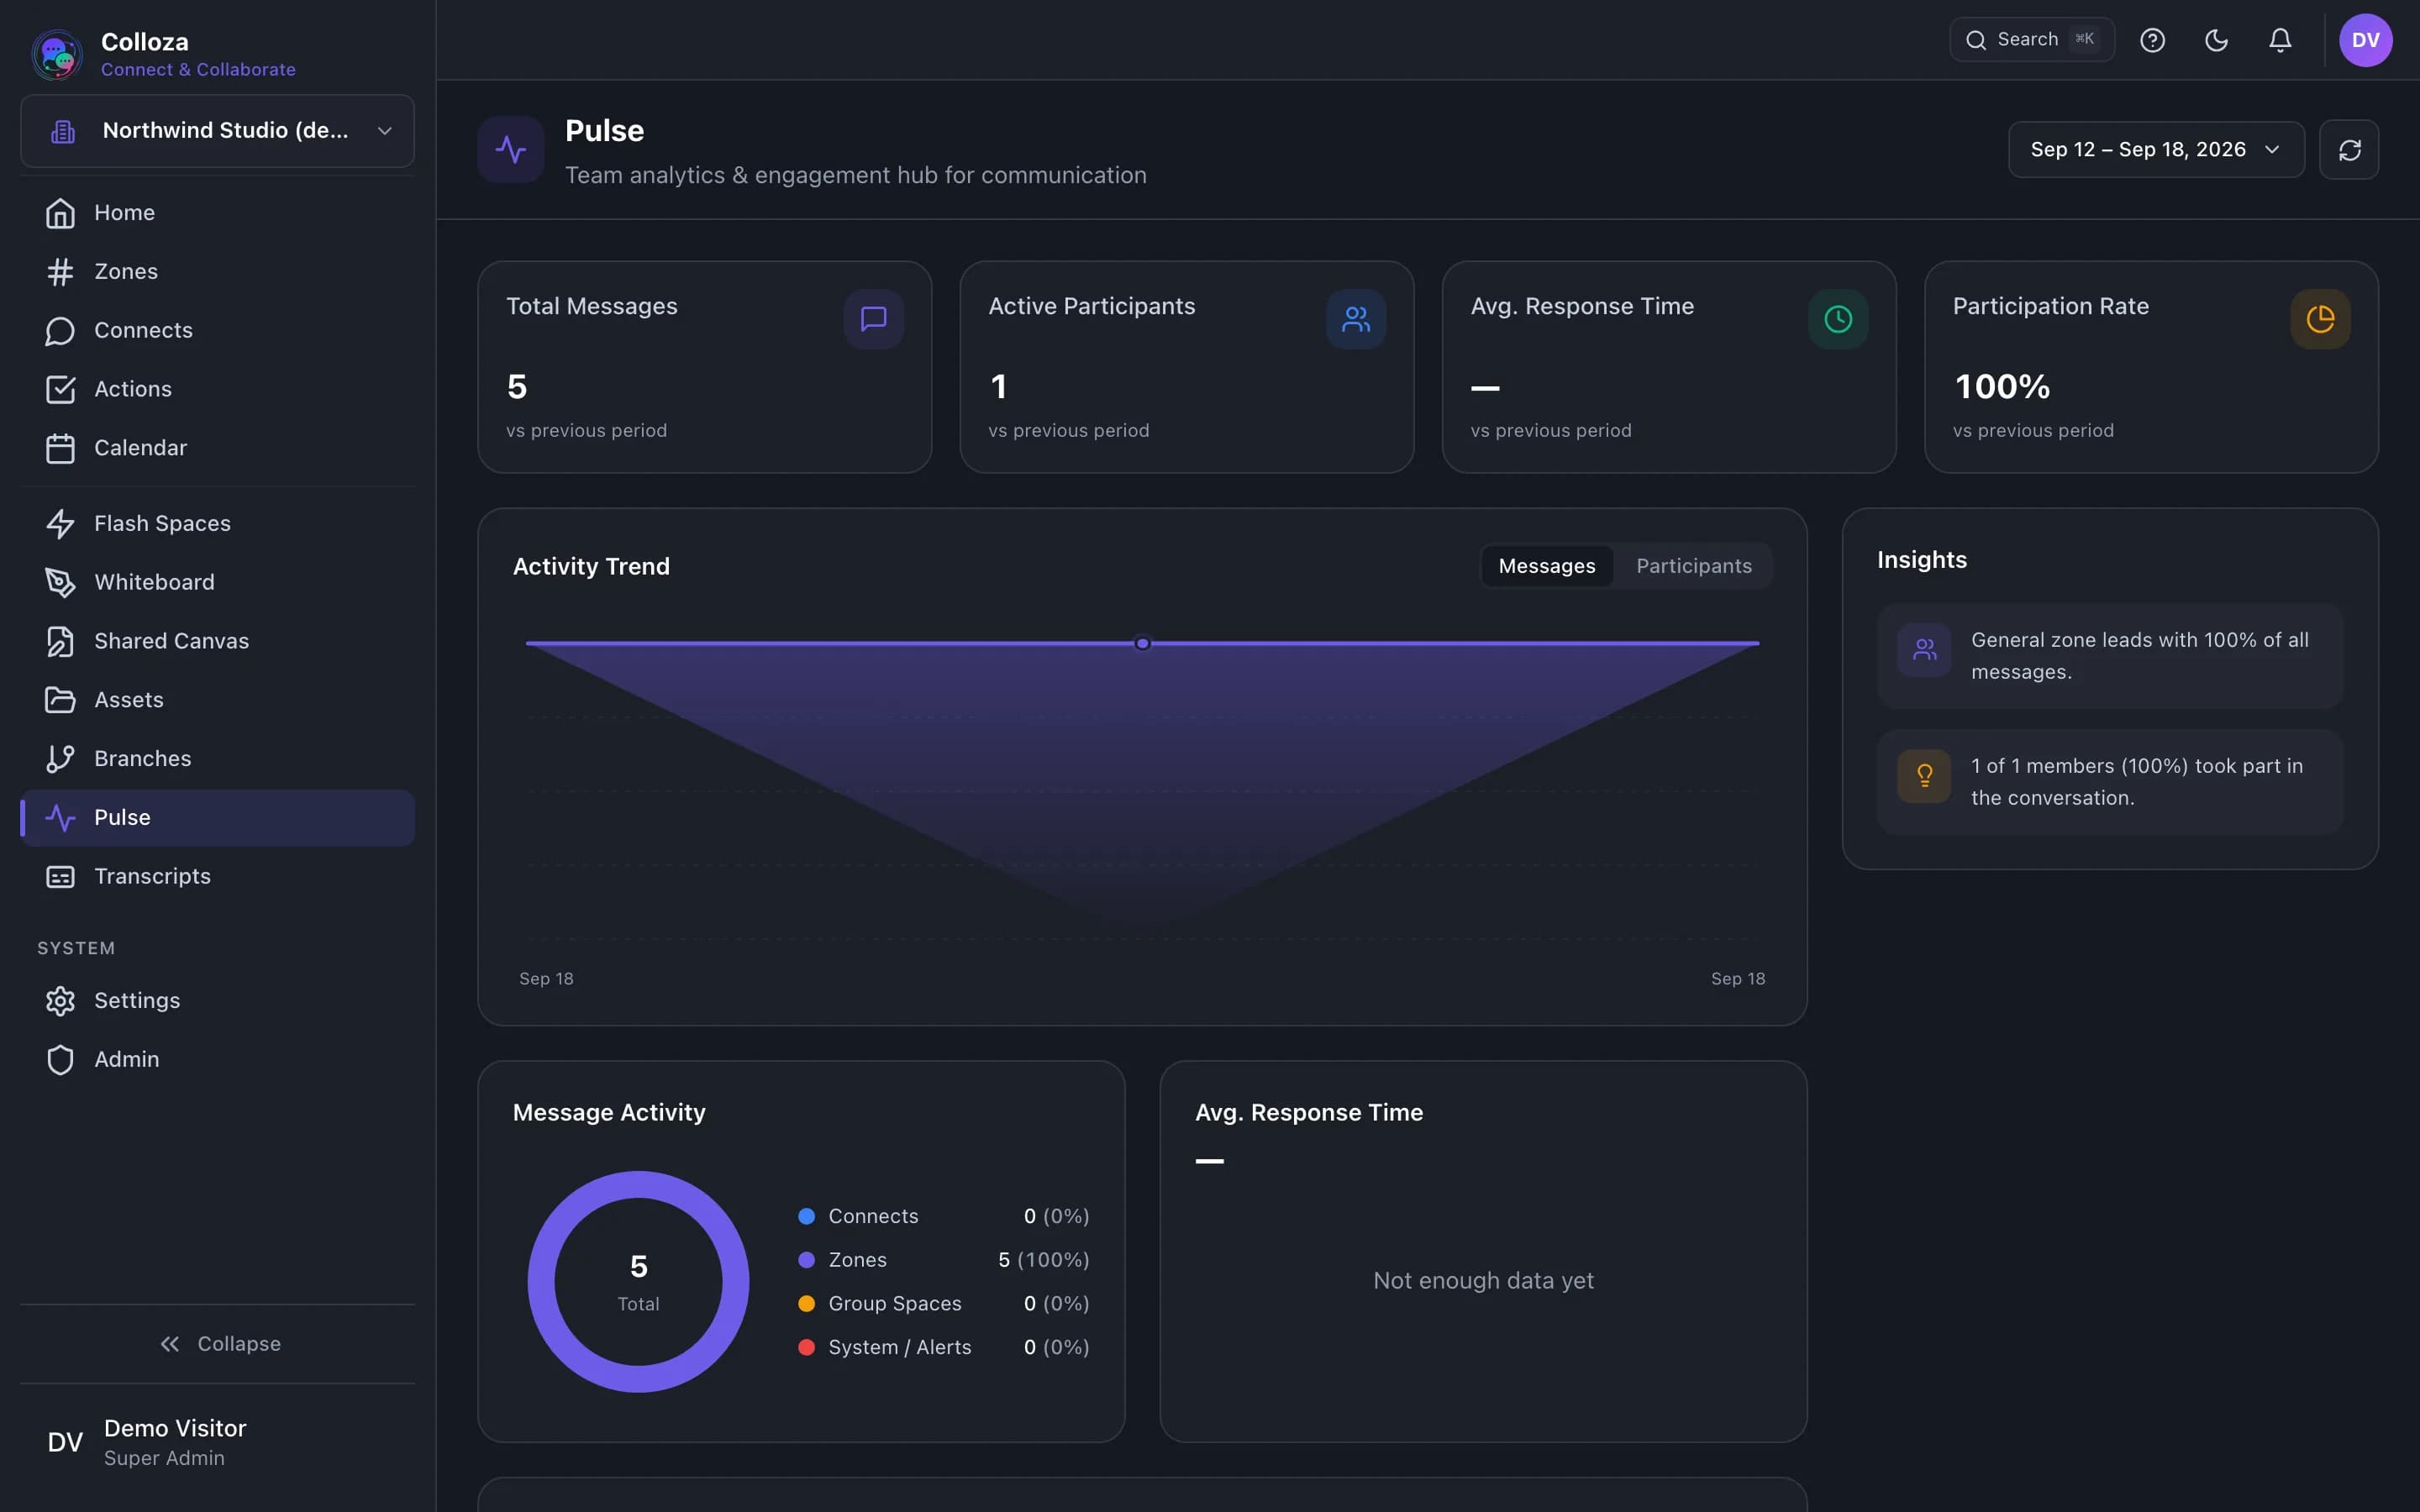The height and width of the screenshot is (1512, 2420).
Task: Open Actions checklist icon
Action: [x=60, y=390]
